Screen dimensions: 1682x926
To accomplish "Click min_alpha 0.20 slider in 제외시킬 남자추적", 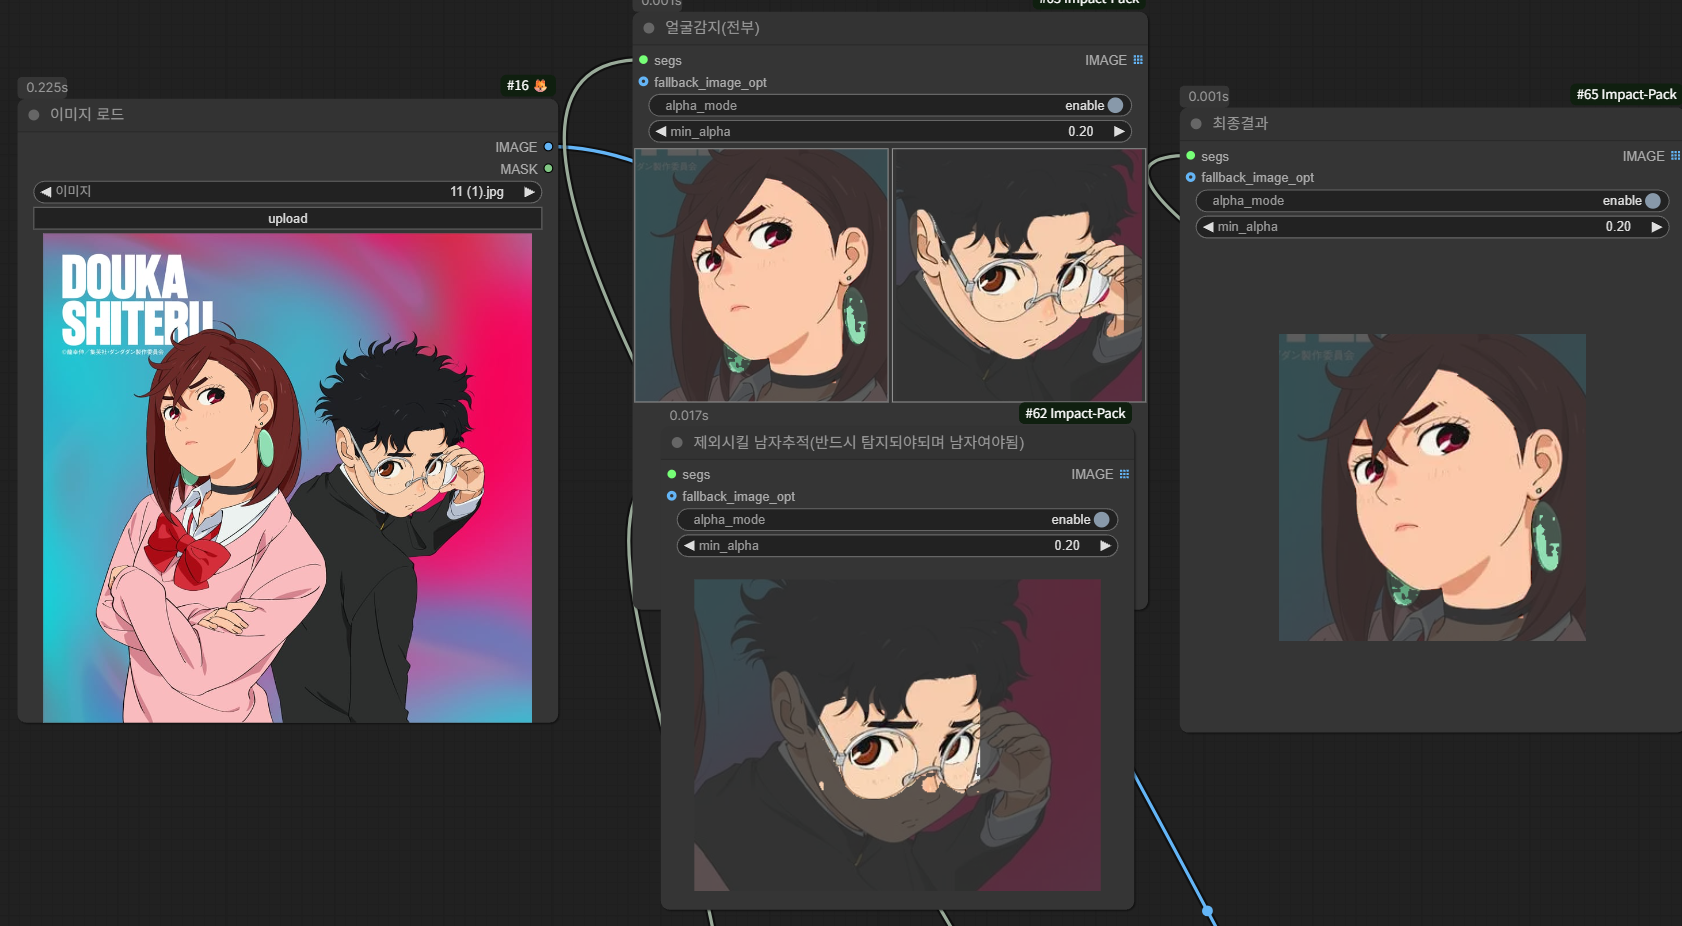I will pyautogui.click(x=897, y=546).
